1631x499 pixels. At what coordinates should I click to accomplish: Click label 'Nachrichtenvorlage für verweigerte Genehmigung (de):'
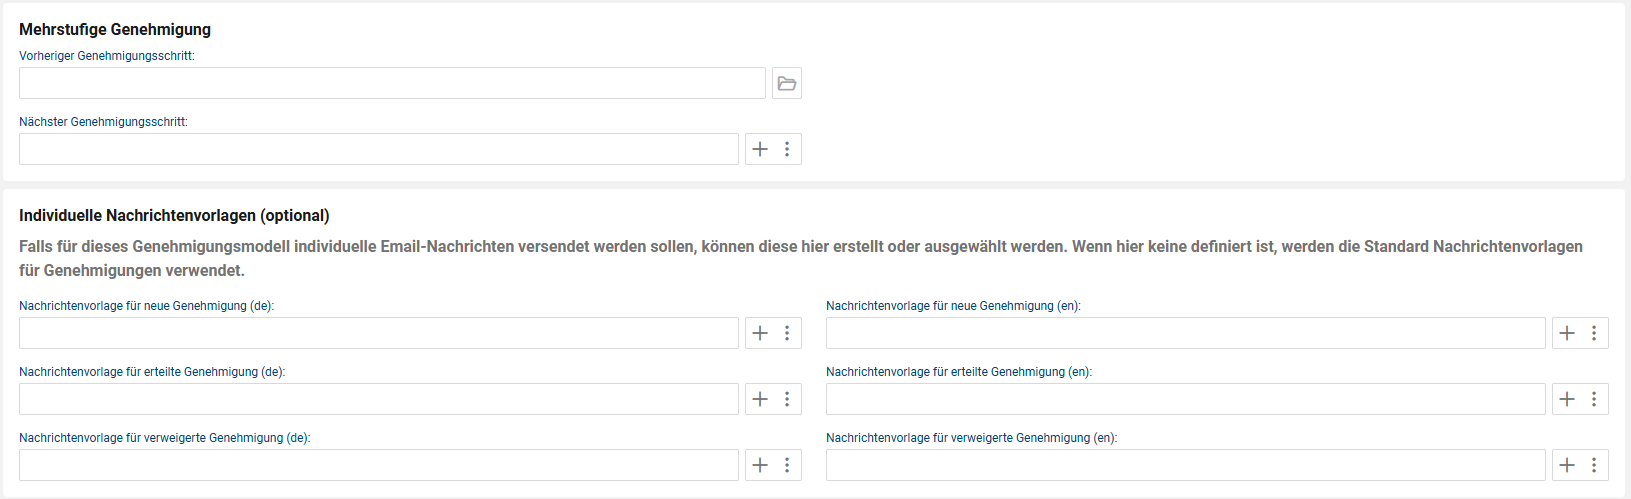pyautogui.click(x=165, y=438)
